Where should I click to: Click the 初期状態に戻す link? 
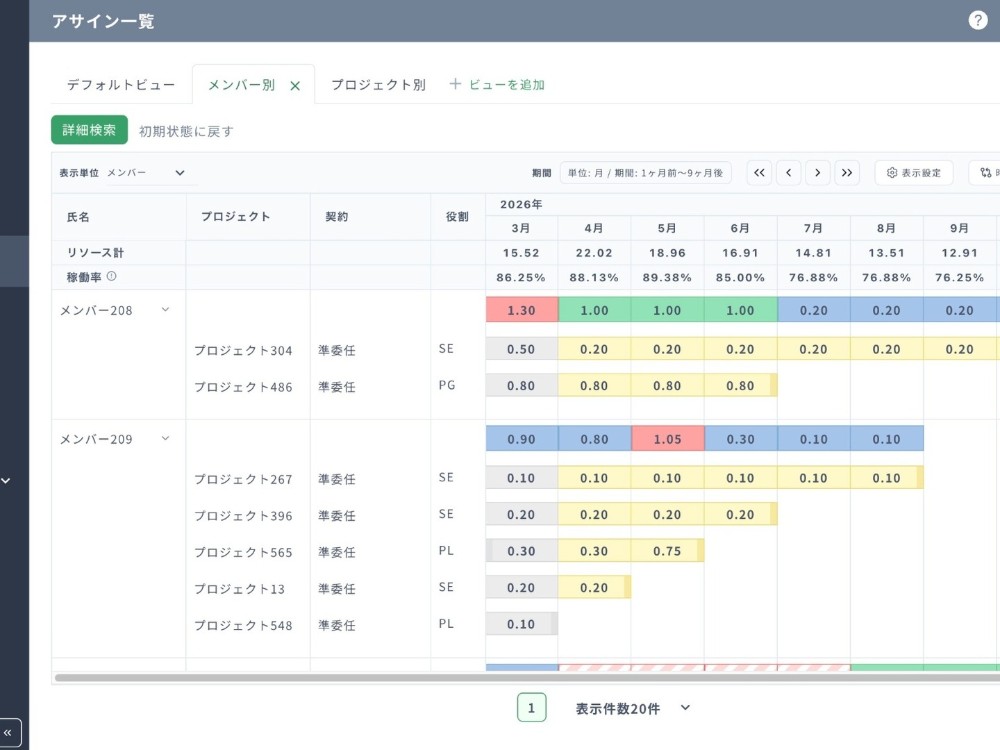[186, 131]
